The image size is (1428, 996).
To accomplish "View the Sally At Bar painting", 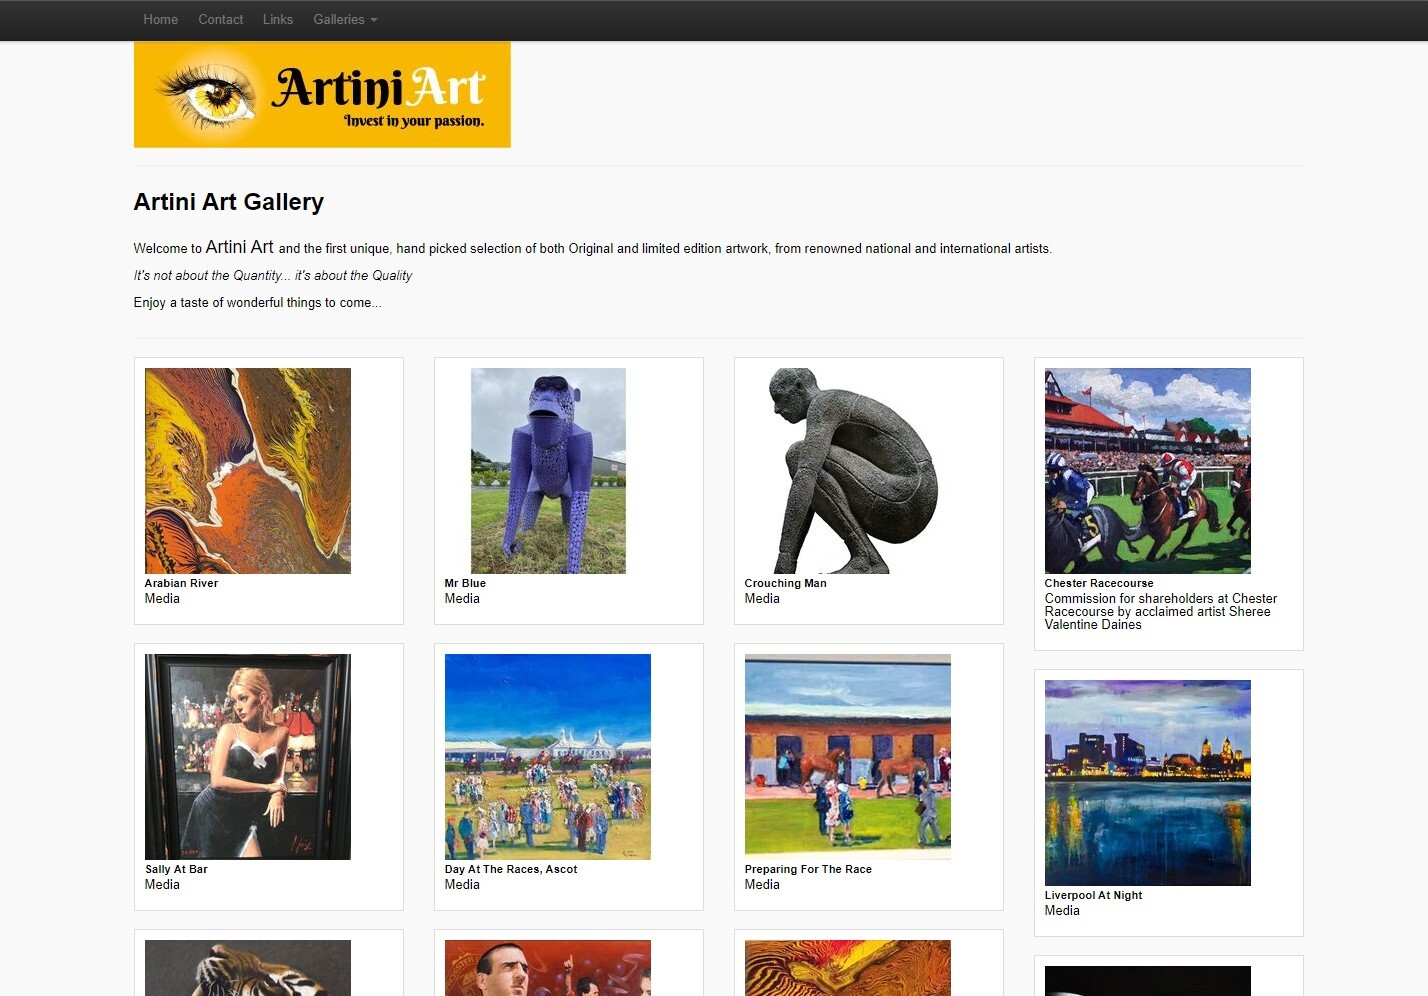I will coord(248,757).
